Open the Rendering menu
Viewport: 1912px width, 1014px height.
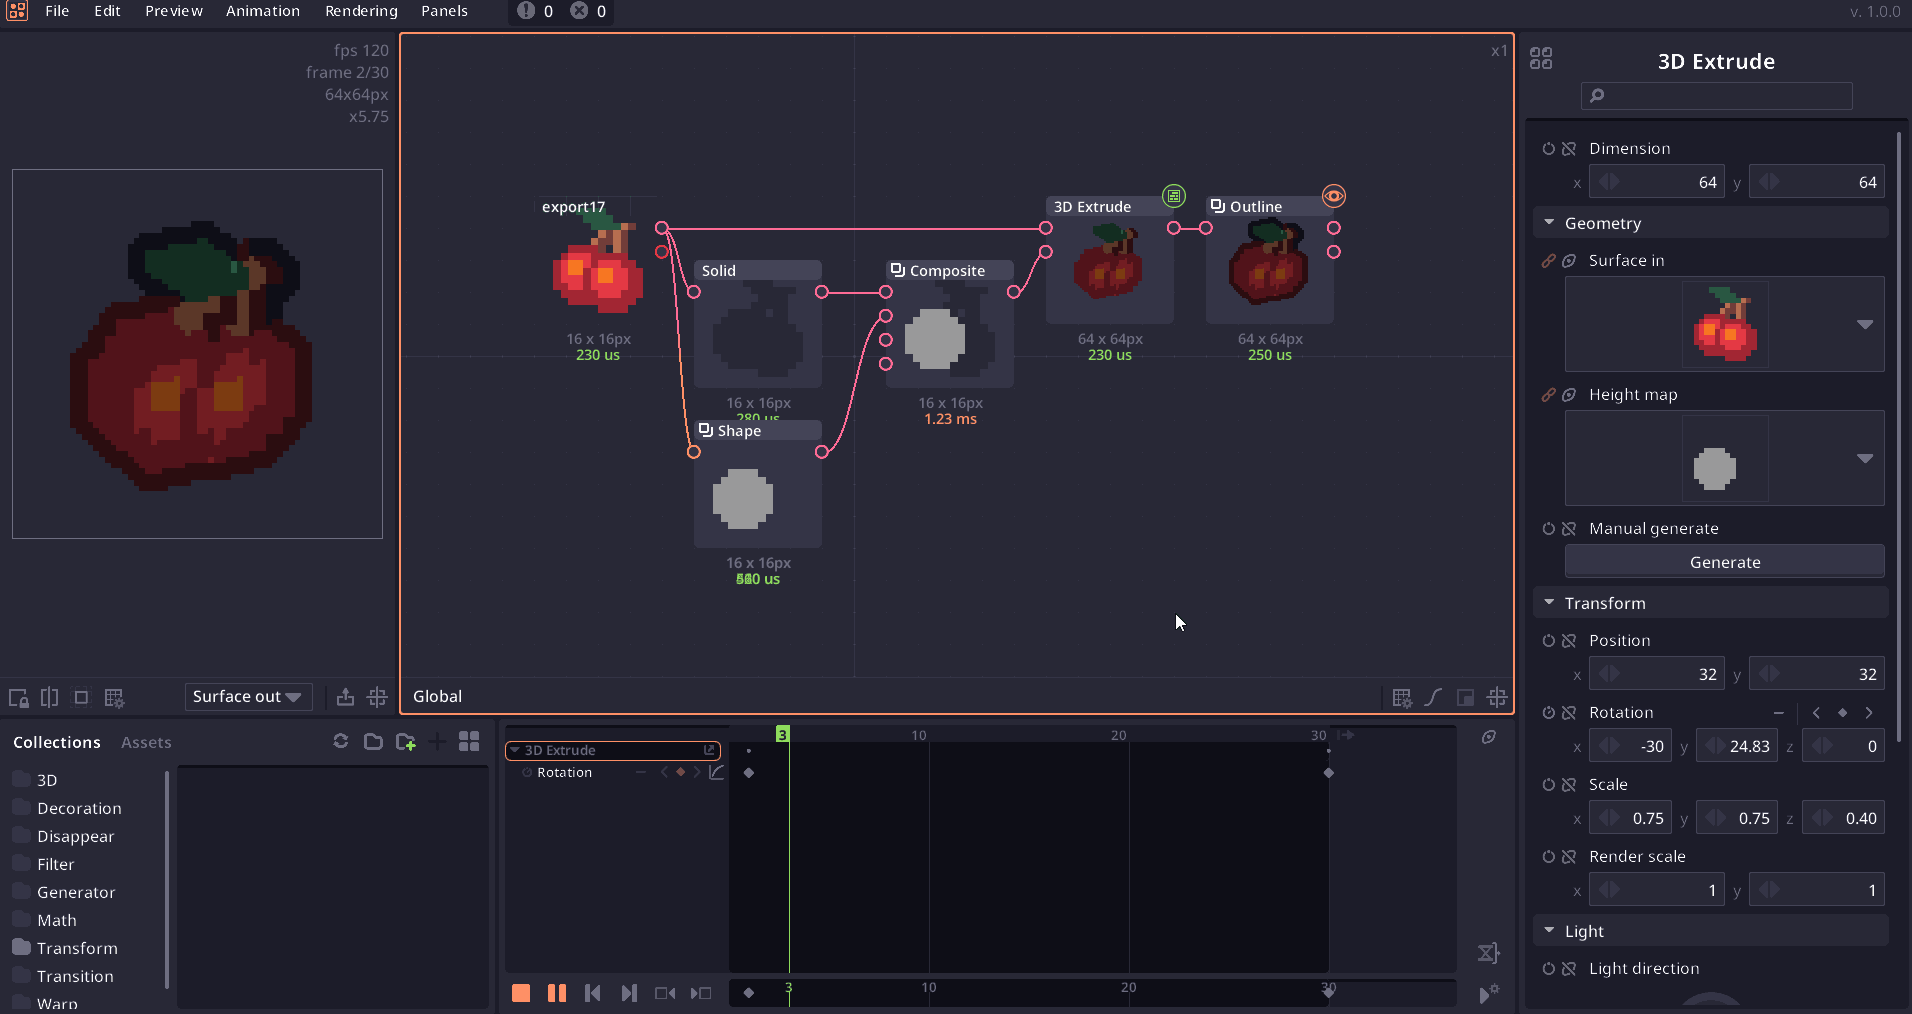tap(361, 11)
